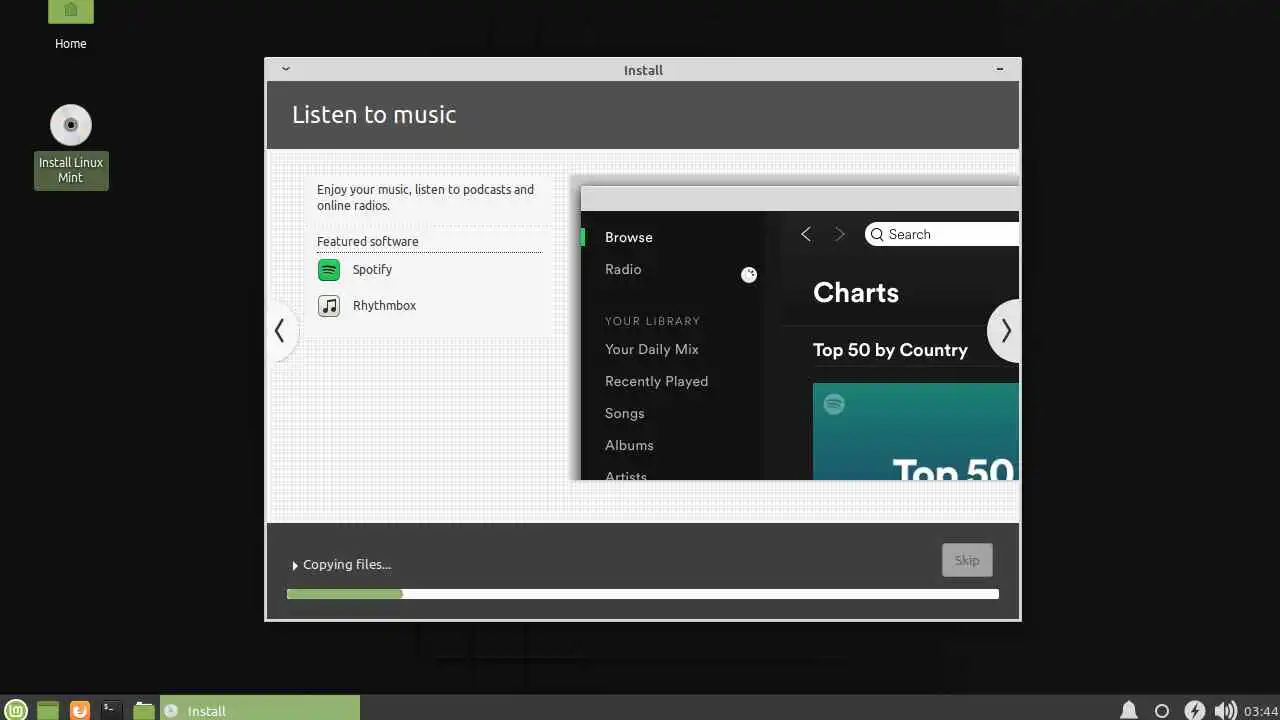
Task: Click the installation progress bar
Action: [643, 594]
